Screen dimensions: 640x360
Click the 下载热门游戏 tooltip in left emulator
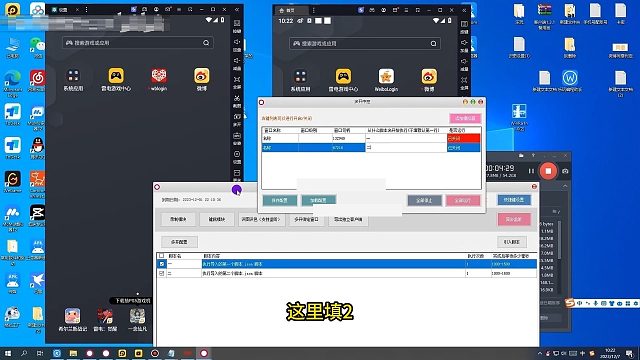(132, 300)
